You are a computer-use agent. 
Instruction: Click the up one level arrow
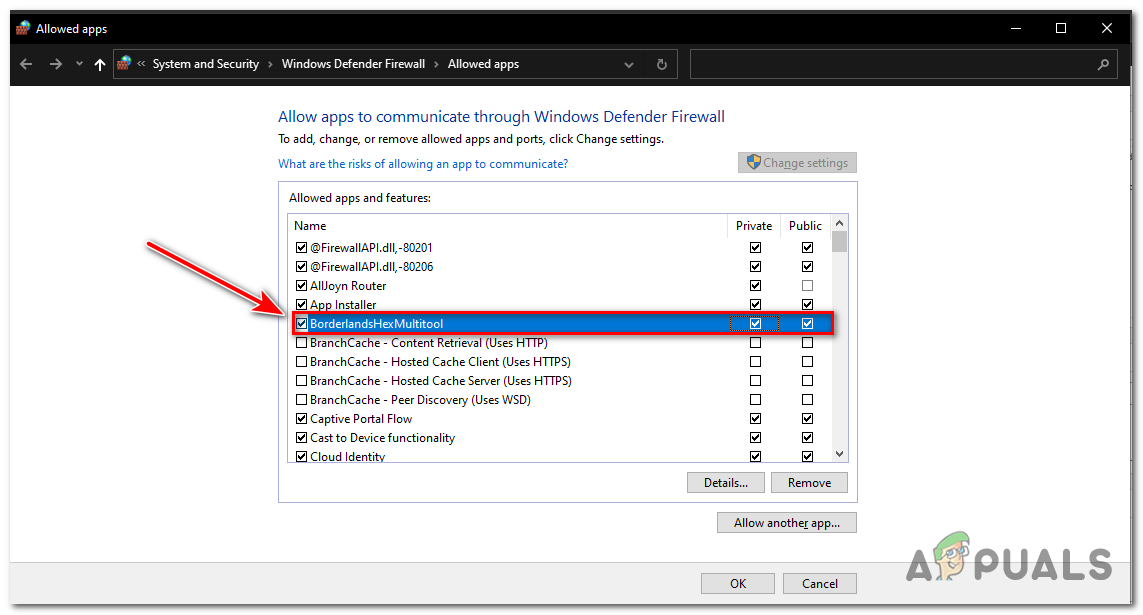pos(98,63)
